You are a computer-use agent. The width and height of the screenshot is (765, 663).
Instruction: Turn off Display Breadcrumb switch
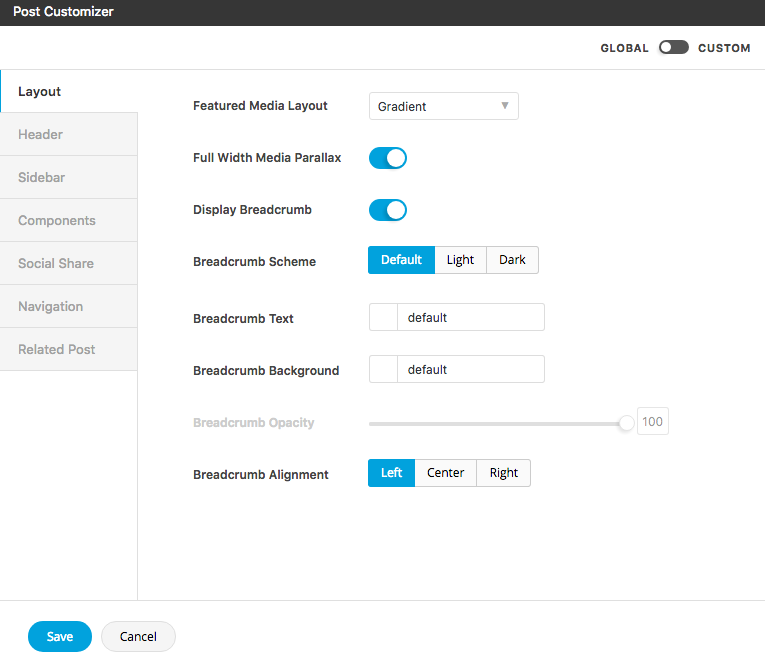click(388, 210)
